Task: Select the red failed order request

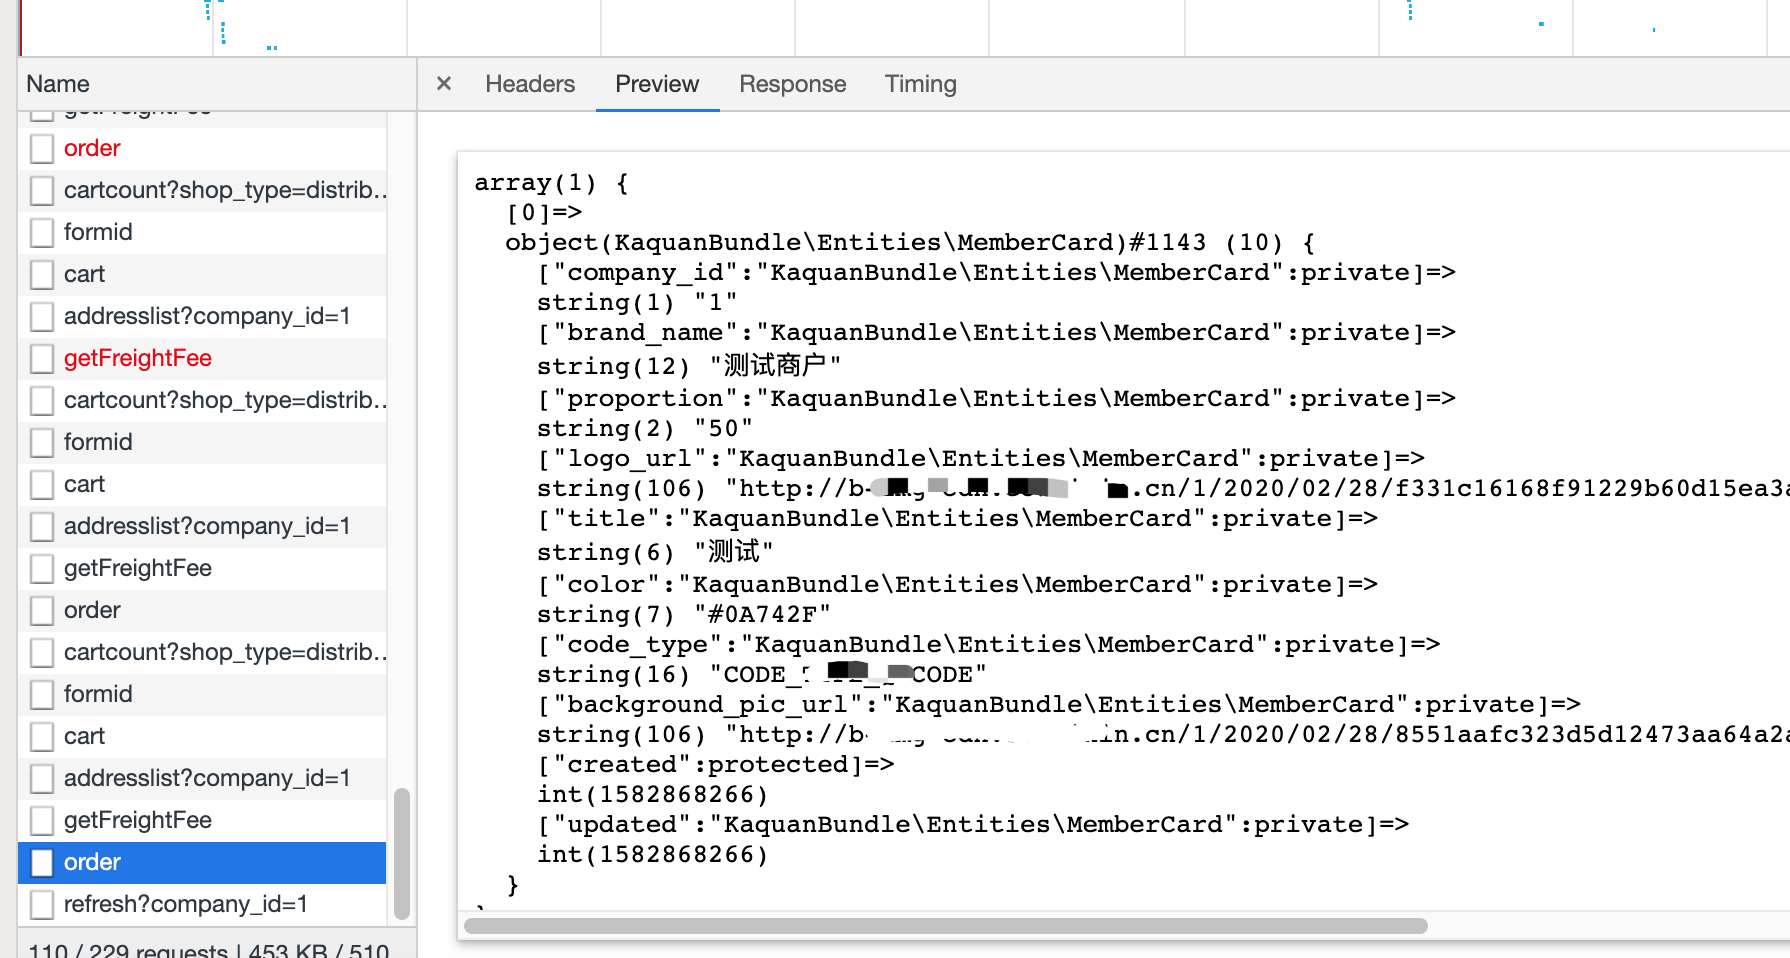Action: point(92,148)
